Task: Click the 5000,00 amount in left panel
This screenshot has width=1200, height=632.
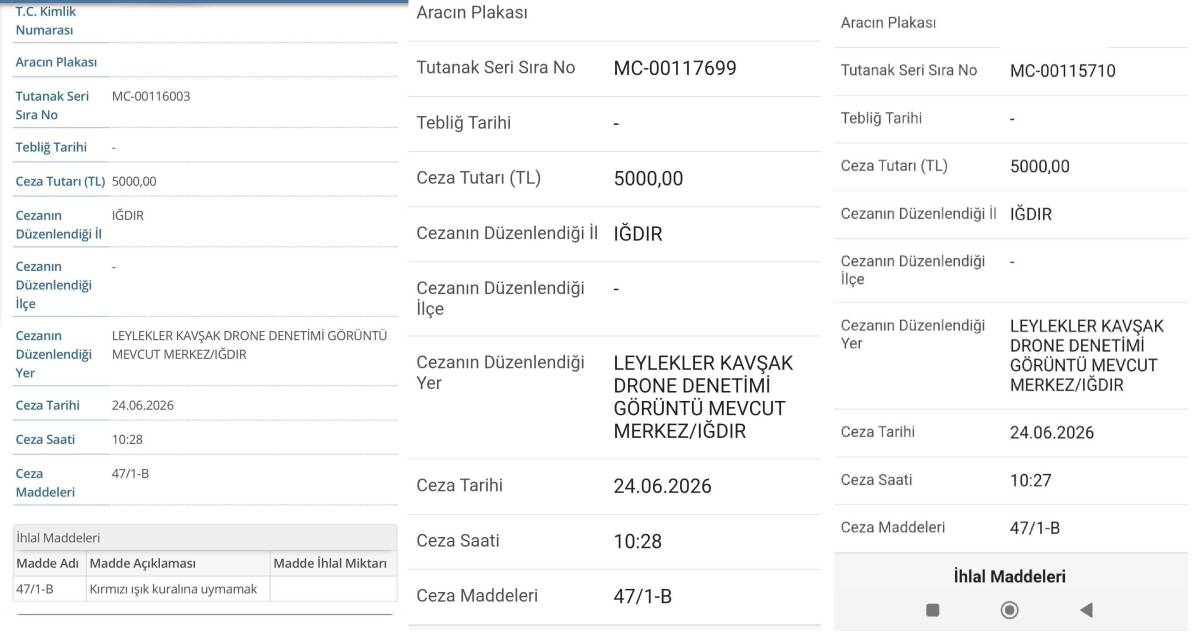Action: (134, 182)
